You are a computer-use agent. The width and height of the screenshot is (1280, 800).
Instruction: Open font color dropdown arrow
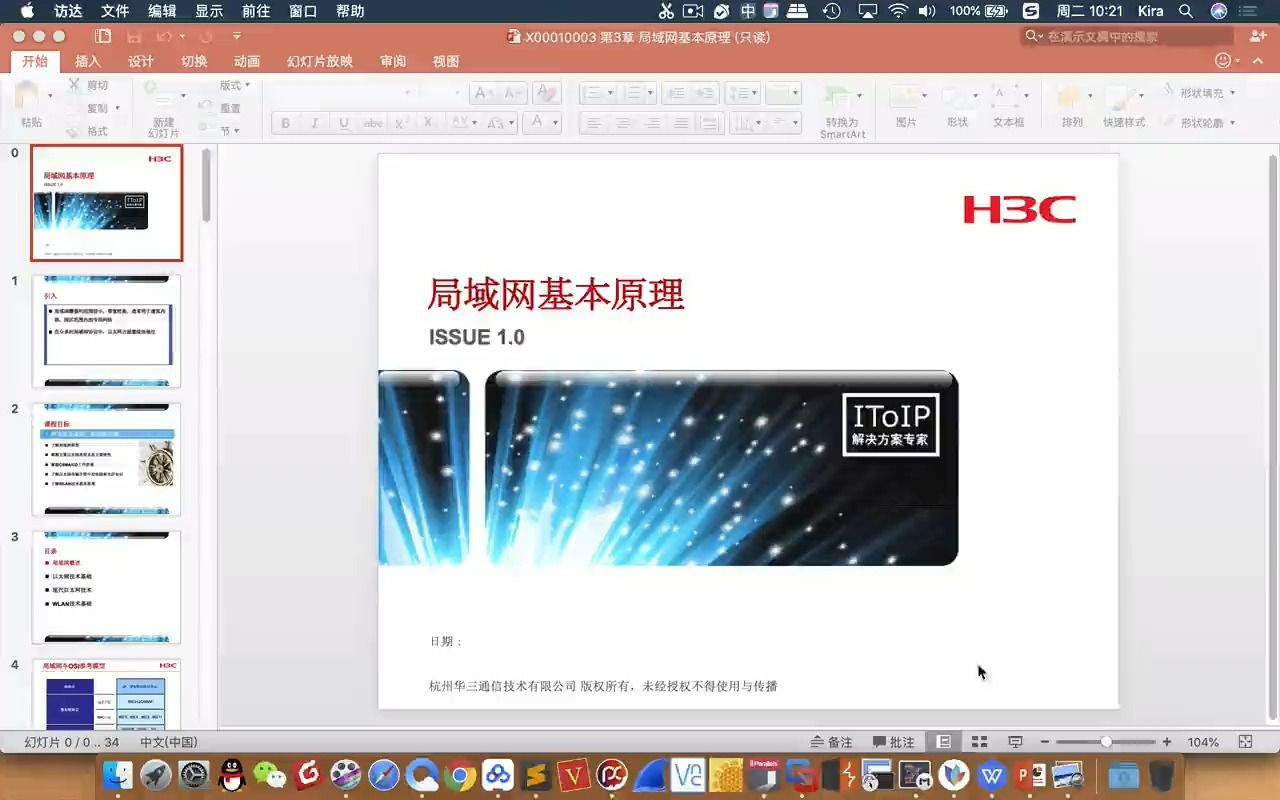click(x=556, y=123)
